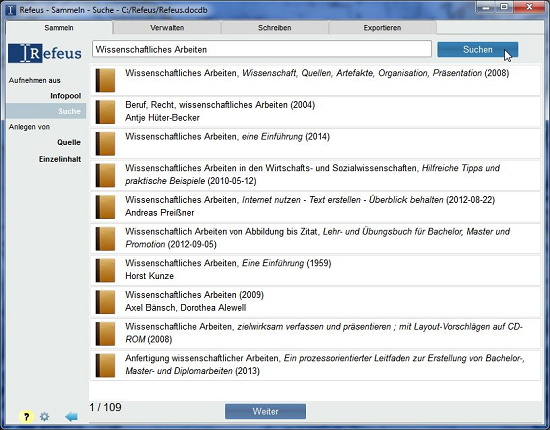This screenshot has height=430, width=550.
Task: Click book icon beside Horst Kunze entry
Action: (x=105, y=270)
